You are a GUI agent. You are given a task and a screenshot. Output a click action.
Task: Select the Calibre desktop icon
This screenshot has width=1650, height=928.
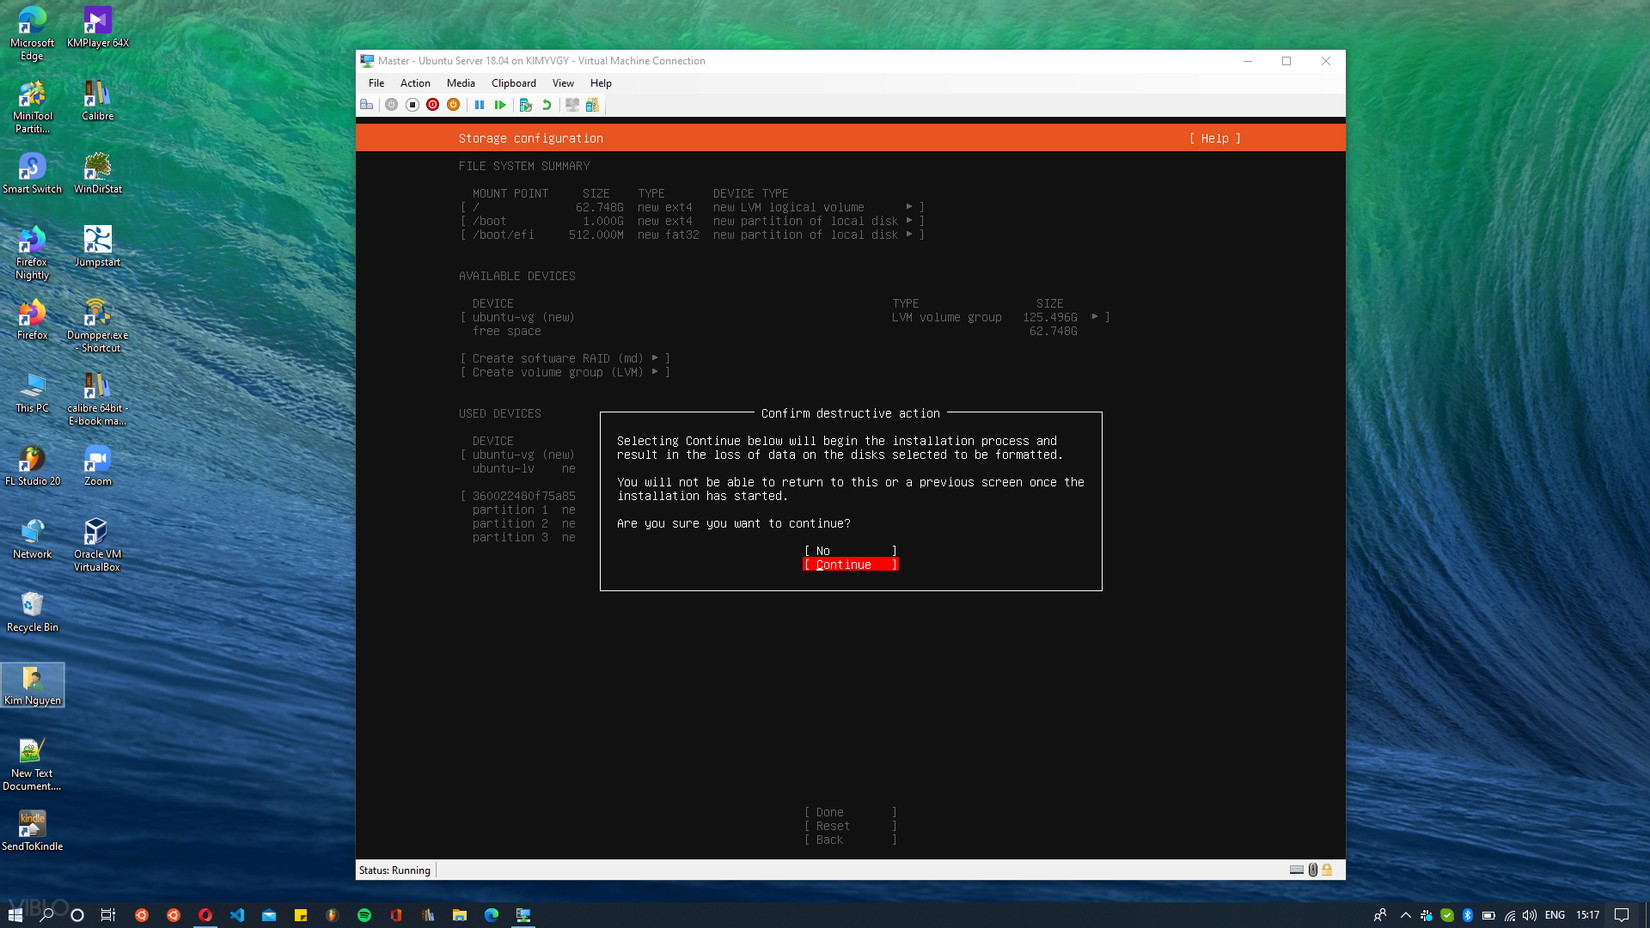pyautogui.click(x=98, y=101)
